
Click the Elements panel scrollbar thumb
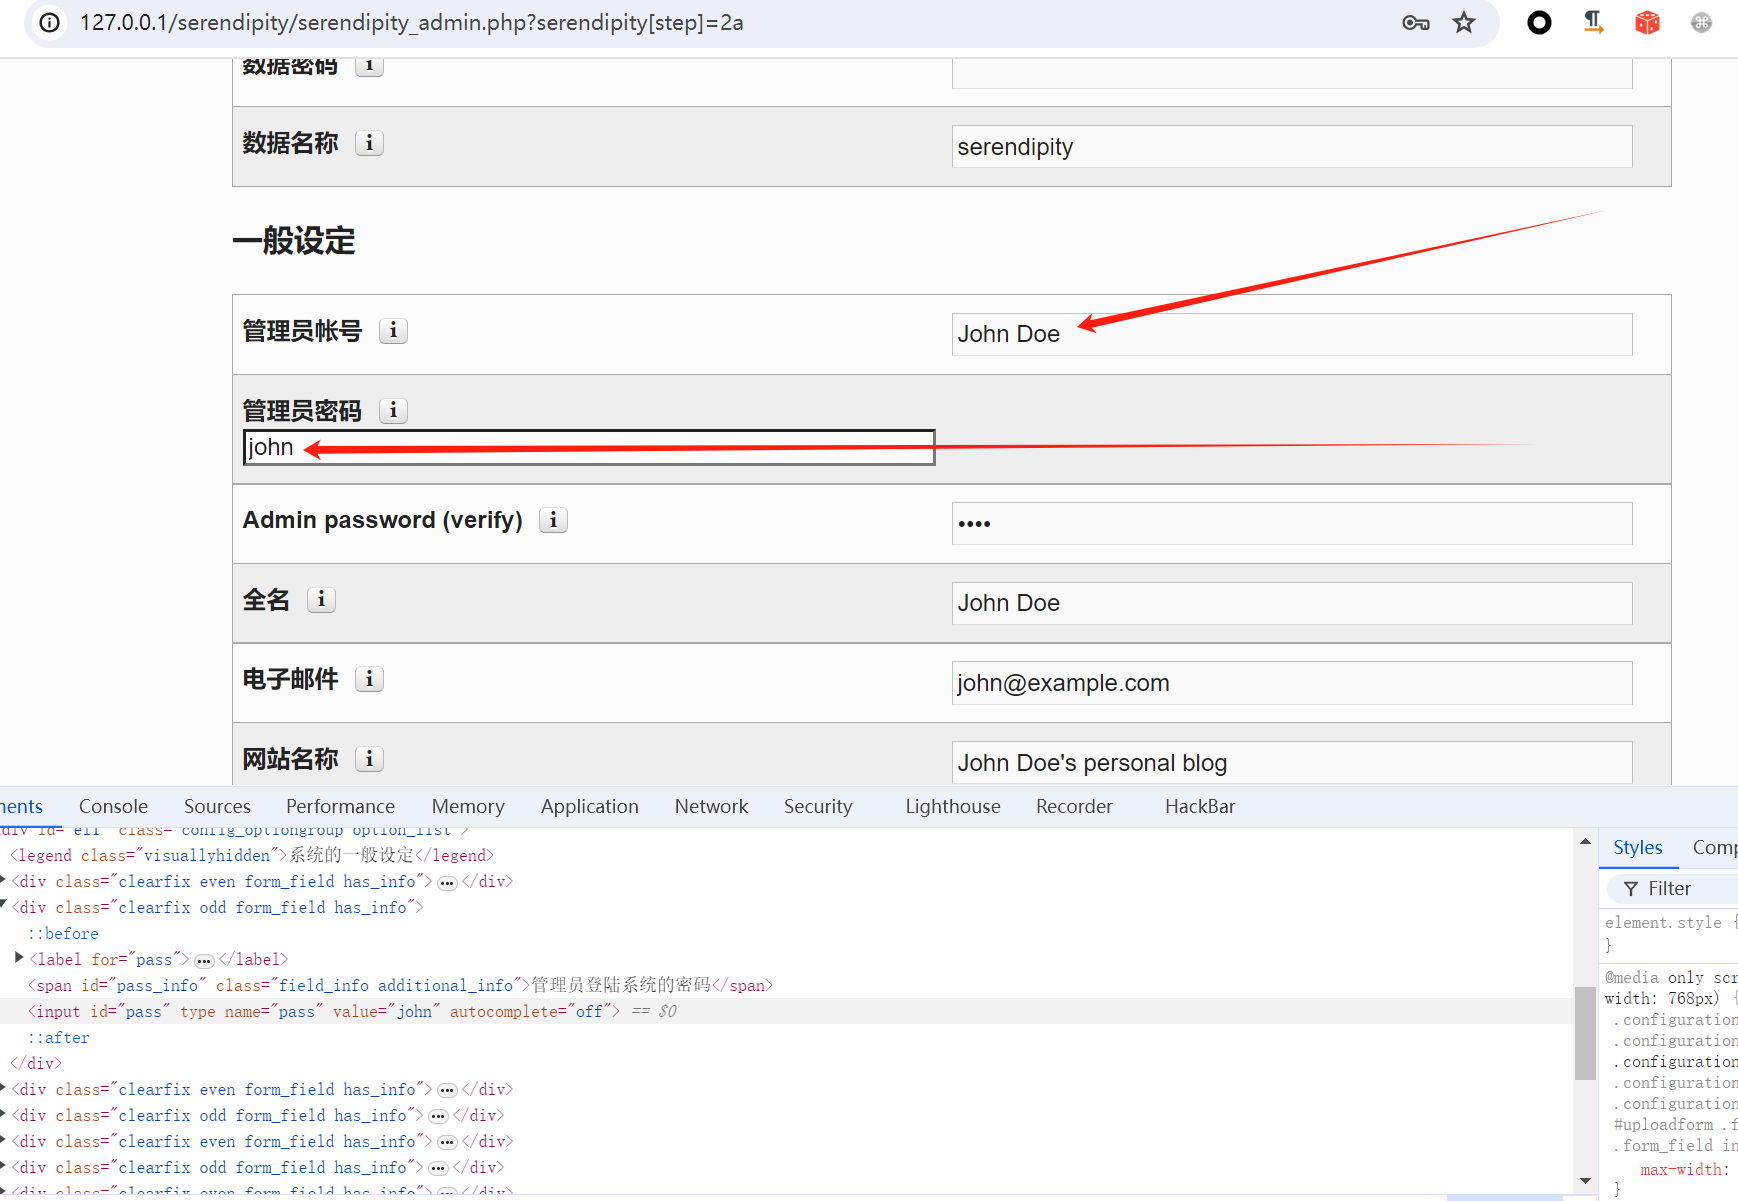(1585, 1033)
